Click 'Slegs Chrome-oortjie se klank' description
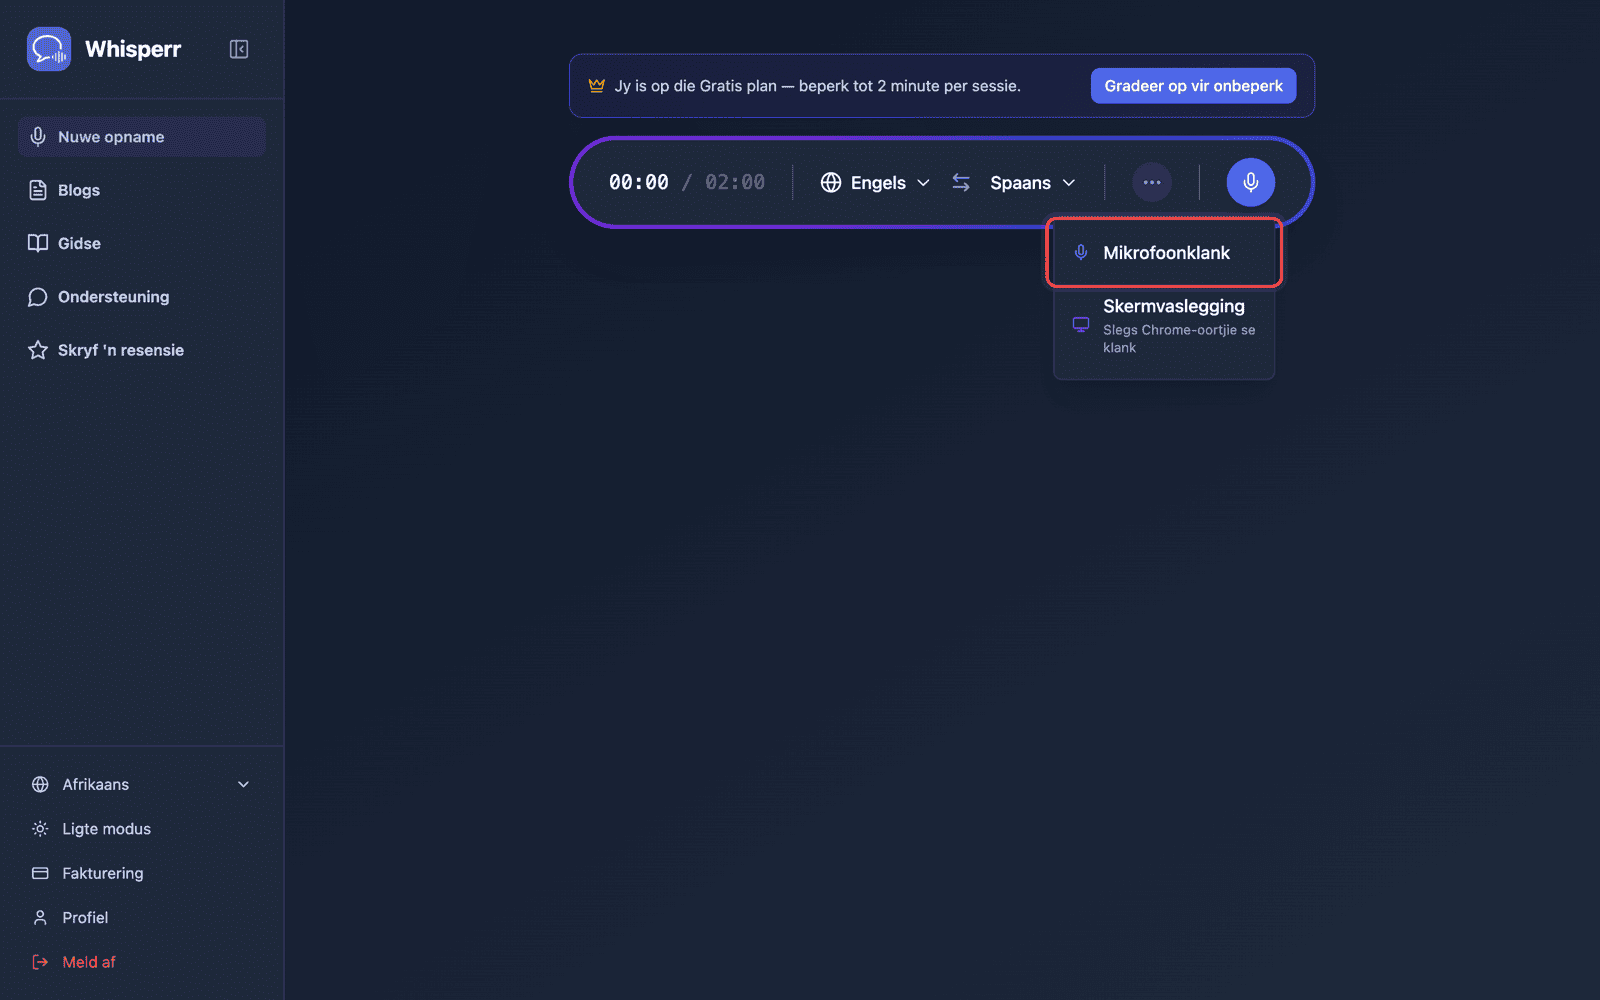The image size is (1600, 1000). pyautogui.click(x=1179, y=339)
